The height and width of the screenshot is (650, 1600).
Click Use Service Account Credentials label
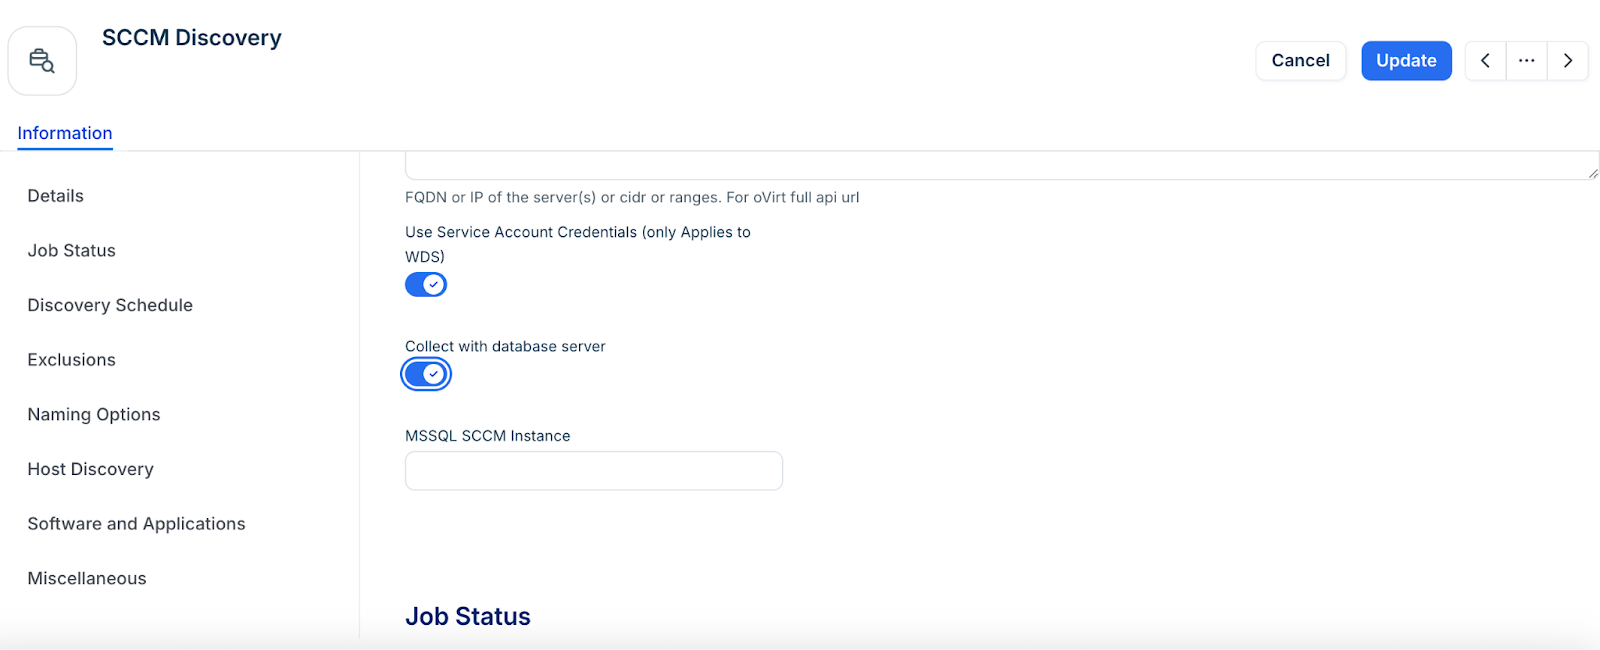pos(578,244)
